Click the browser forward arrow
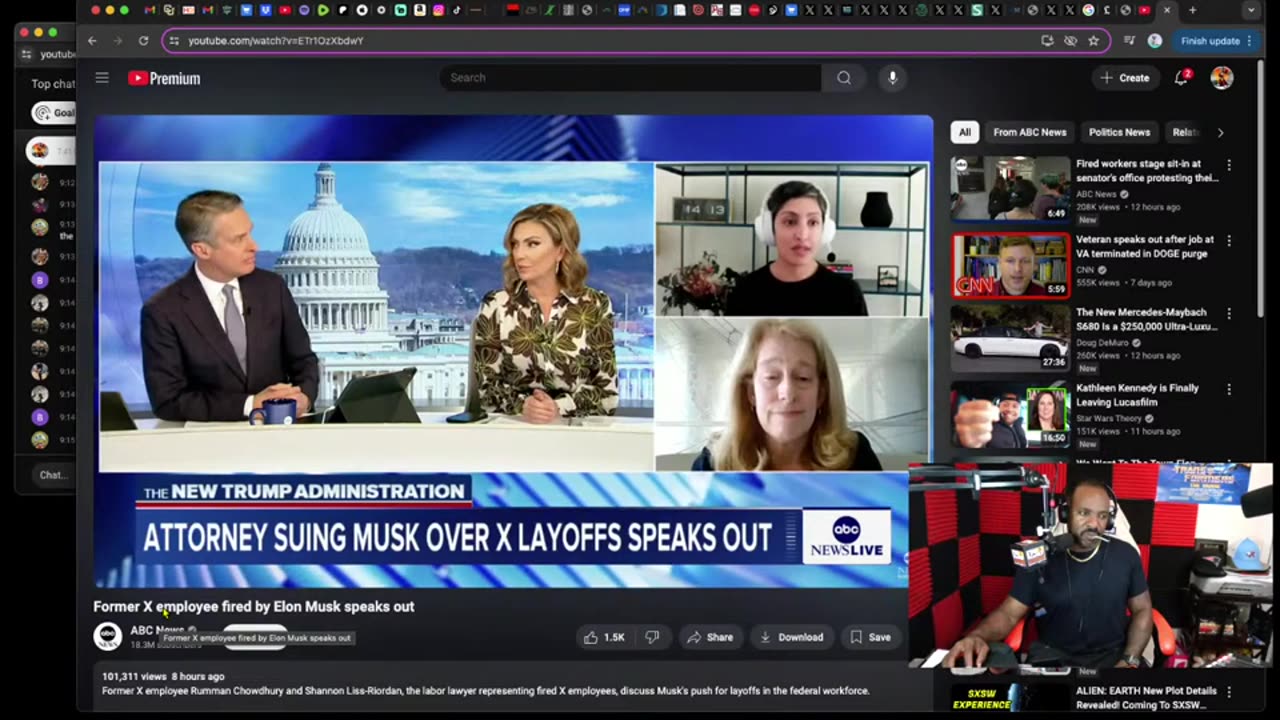Viewport: 1280px width, 720px height. (117, 41)
